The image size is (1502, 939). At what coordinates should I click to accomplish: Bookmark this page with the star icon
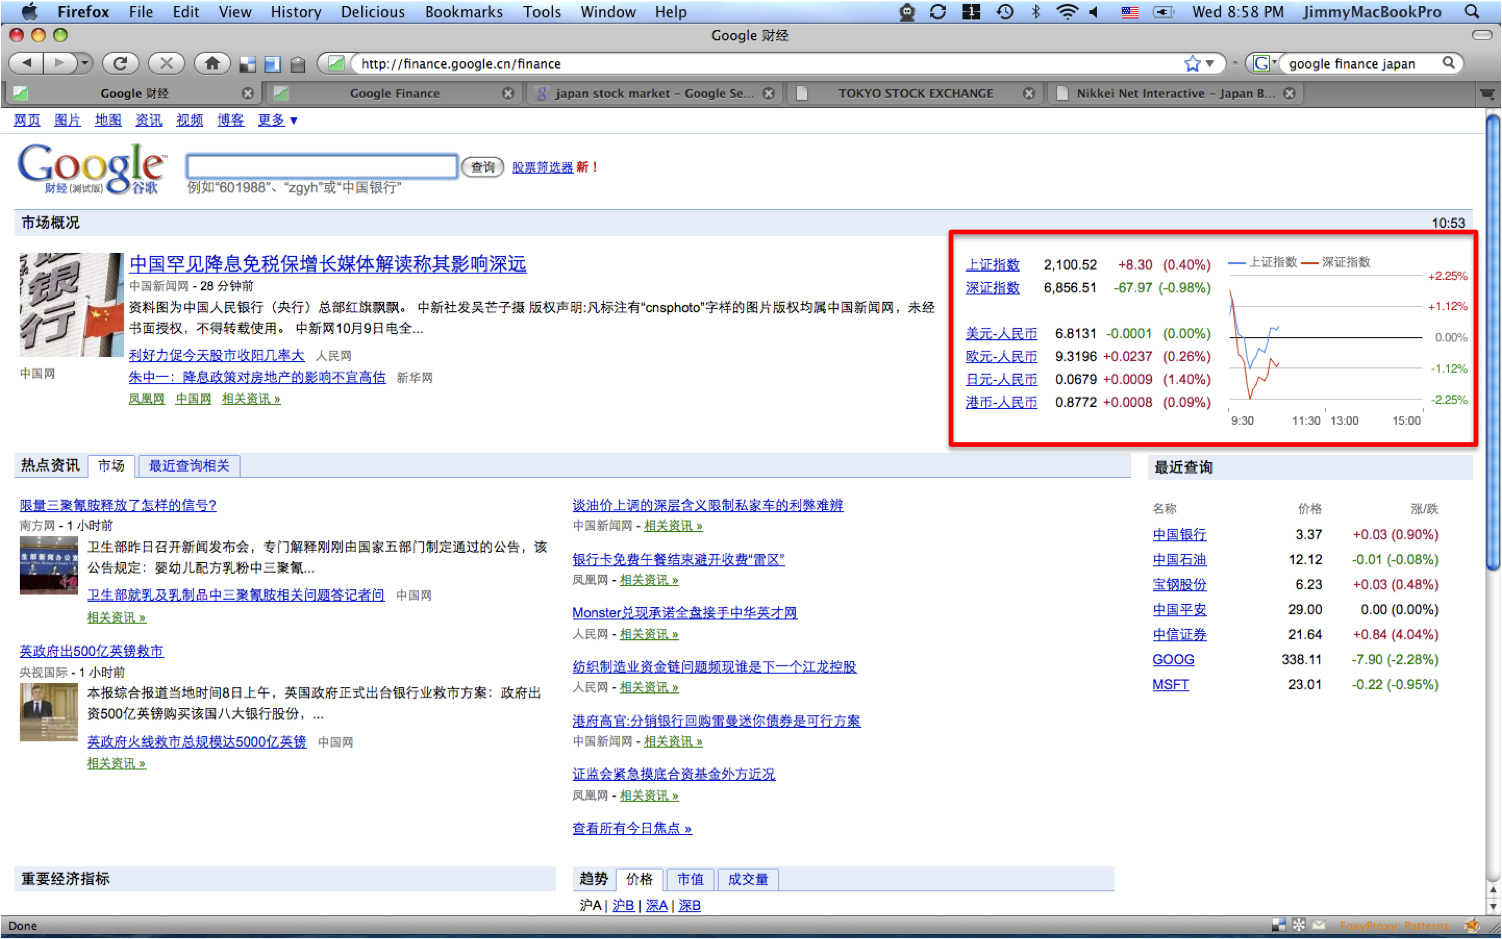click(1192, 63)
